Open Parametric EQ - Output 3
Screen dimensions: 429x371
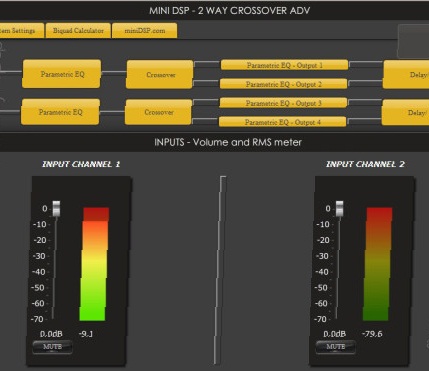click(283, 103)
